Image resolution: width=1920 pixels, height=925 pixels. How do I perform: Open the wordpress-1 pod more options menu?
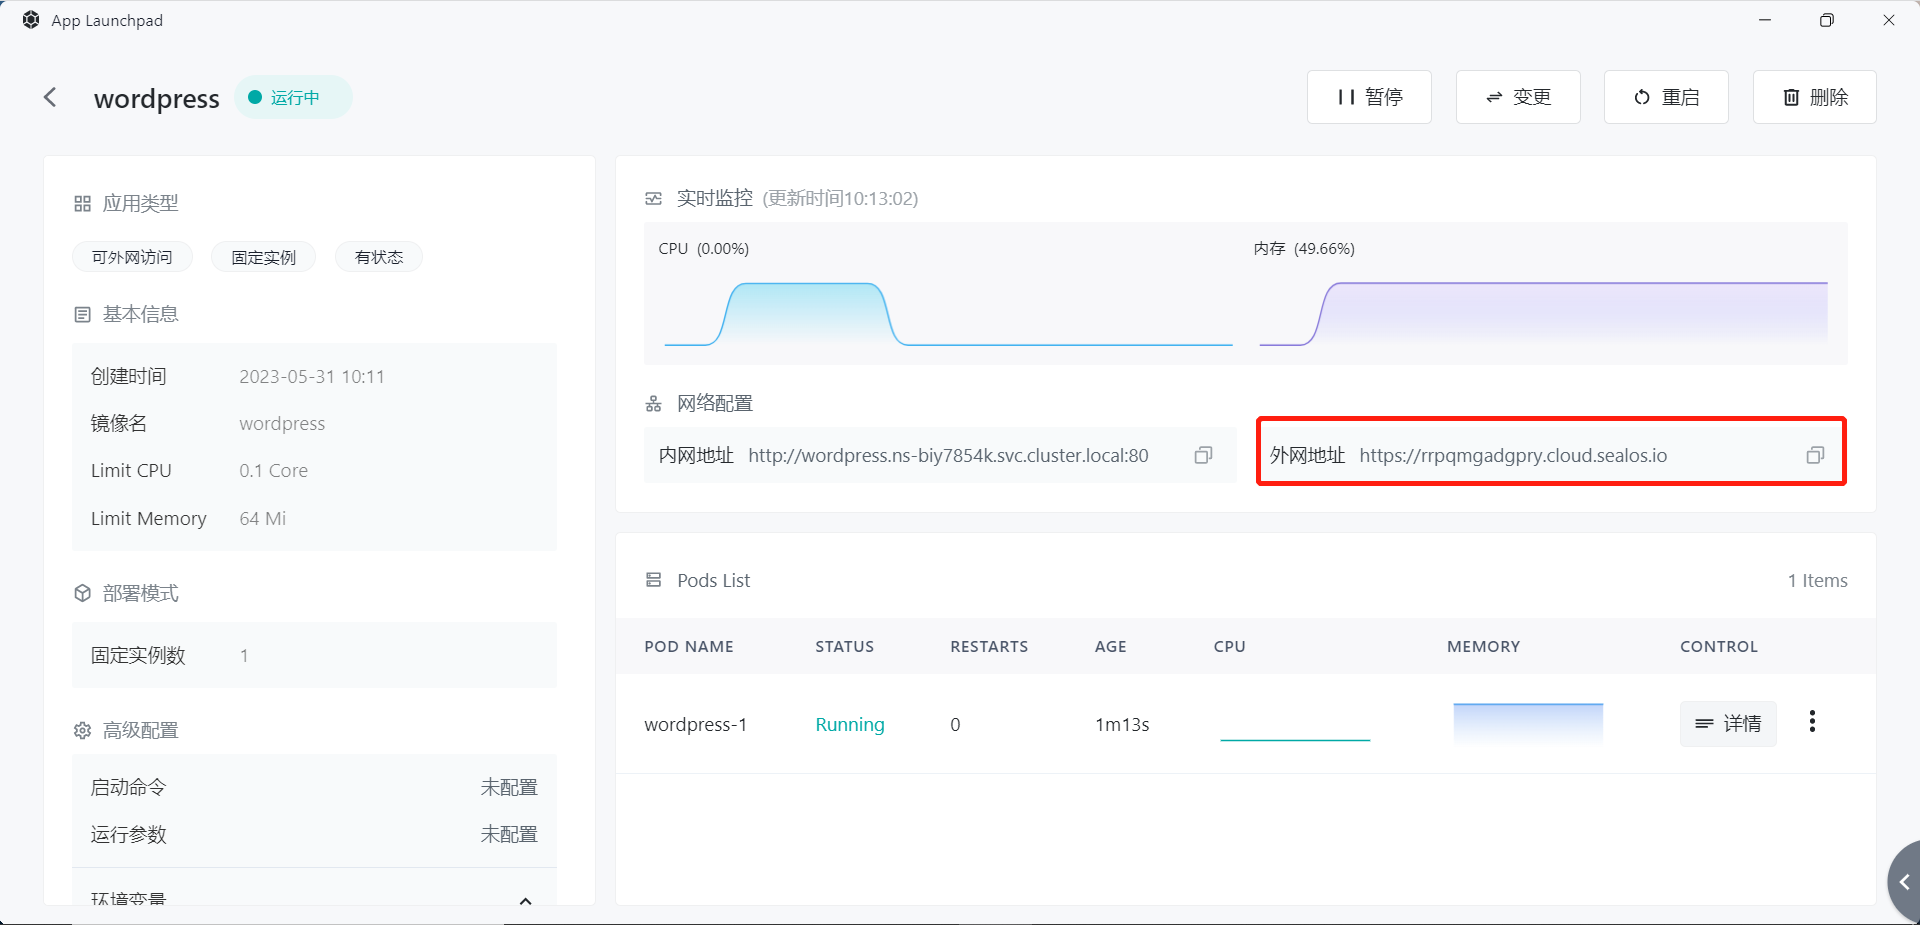point(1812,722)
